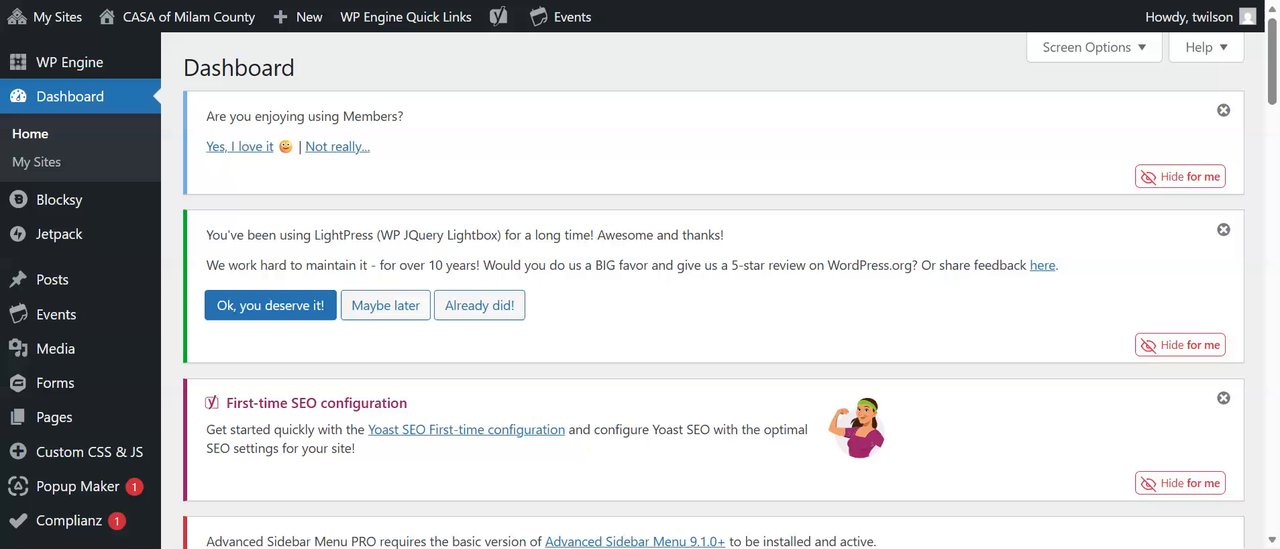Open the Media library icon

[17, 349]
